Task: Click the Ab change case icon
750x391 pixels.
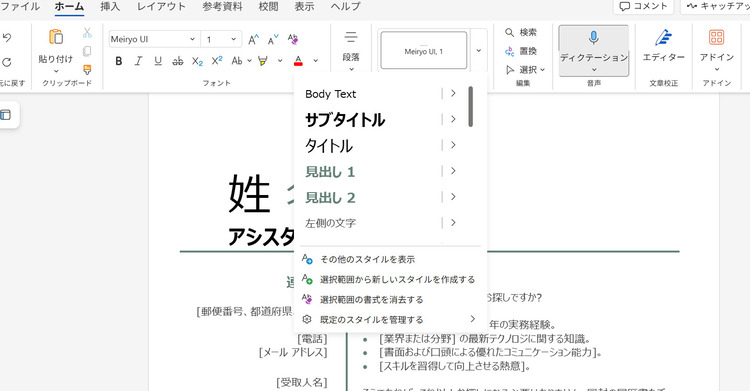Action: pos(237,61)
